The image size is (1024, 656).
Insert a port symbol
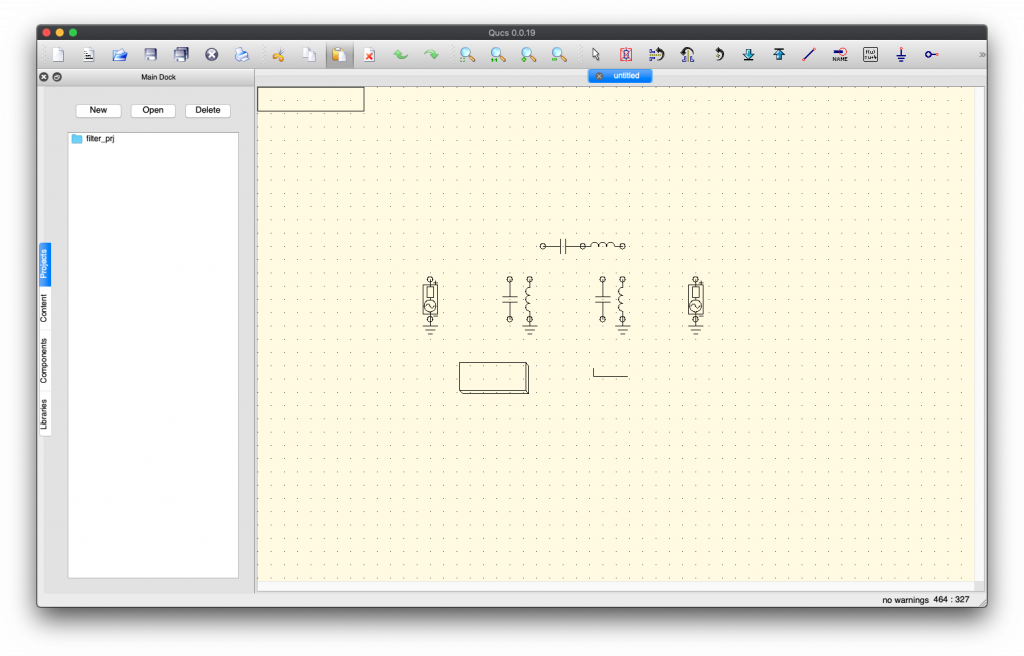coord(931,55)
